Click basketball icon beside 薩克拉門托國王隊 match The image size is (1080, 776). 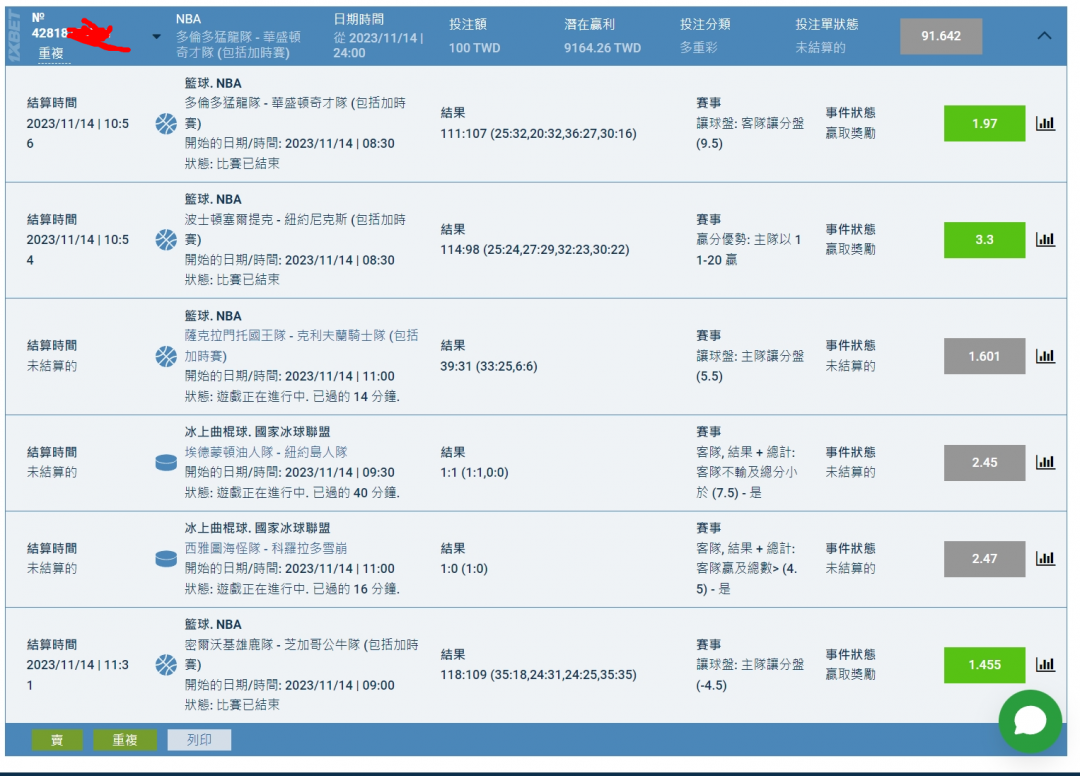[166, 356]
